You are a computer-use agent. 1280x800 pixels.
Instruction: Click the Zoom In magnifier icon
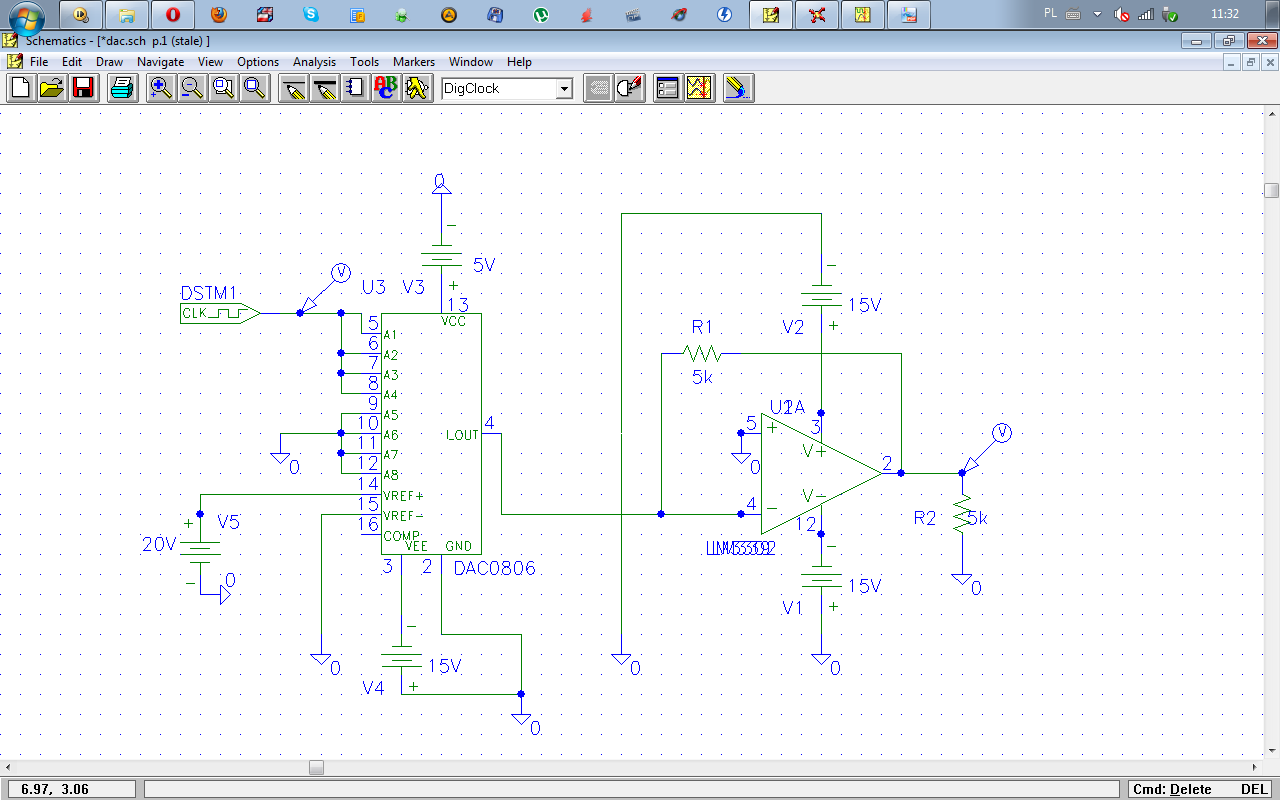coord(160,88)
